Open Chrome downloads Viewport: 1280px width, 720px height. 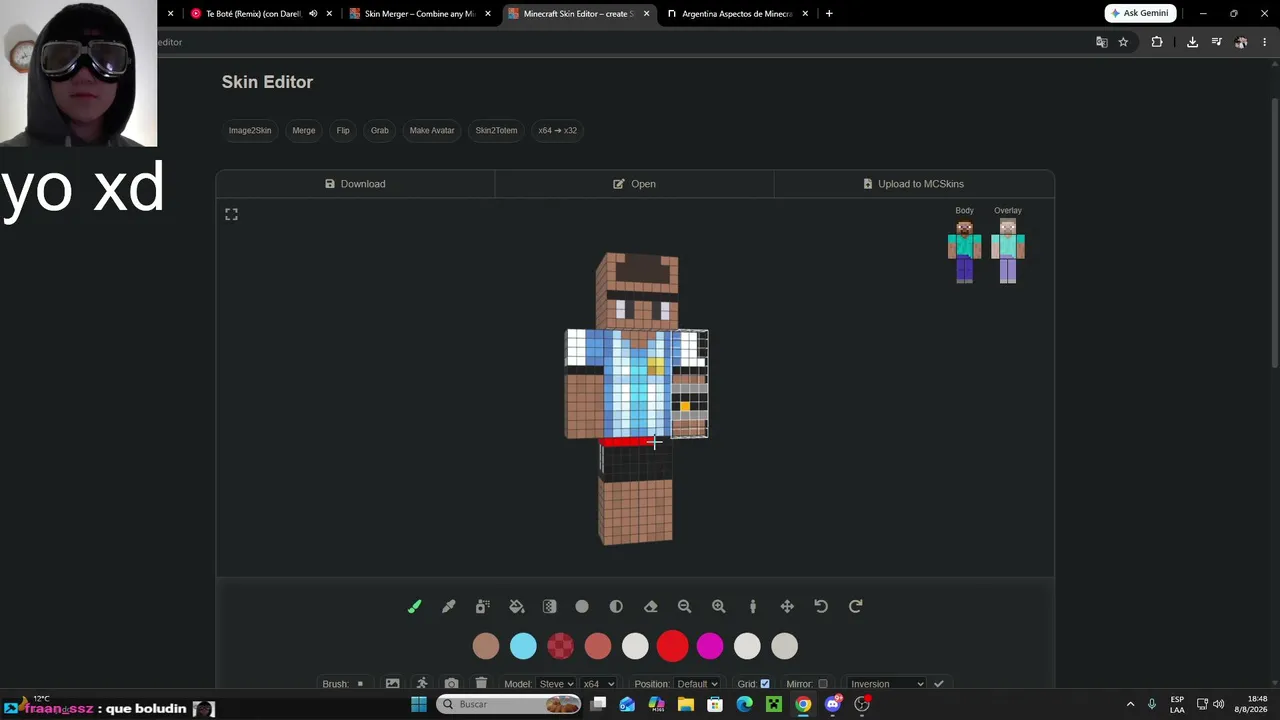1192,42
